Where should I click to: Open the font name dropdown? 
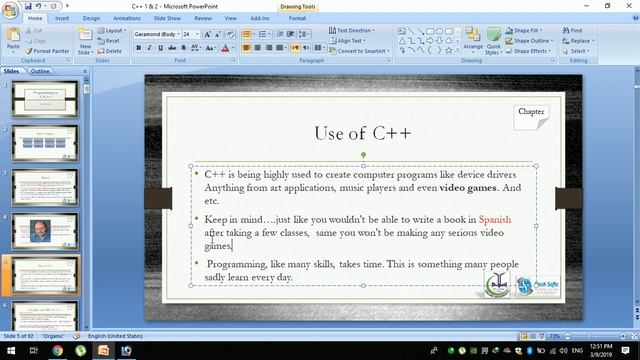point(178,34)
